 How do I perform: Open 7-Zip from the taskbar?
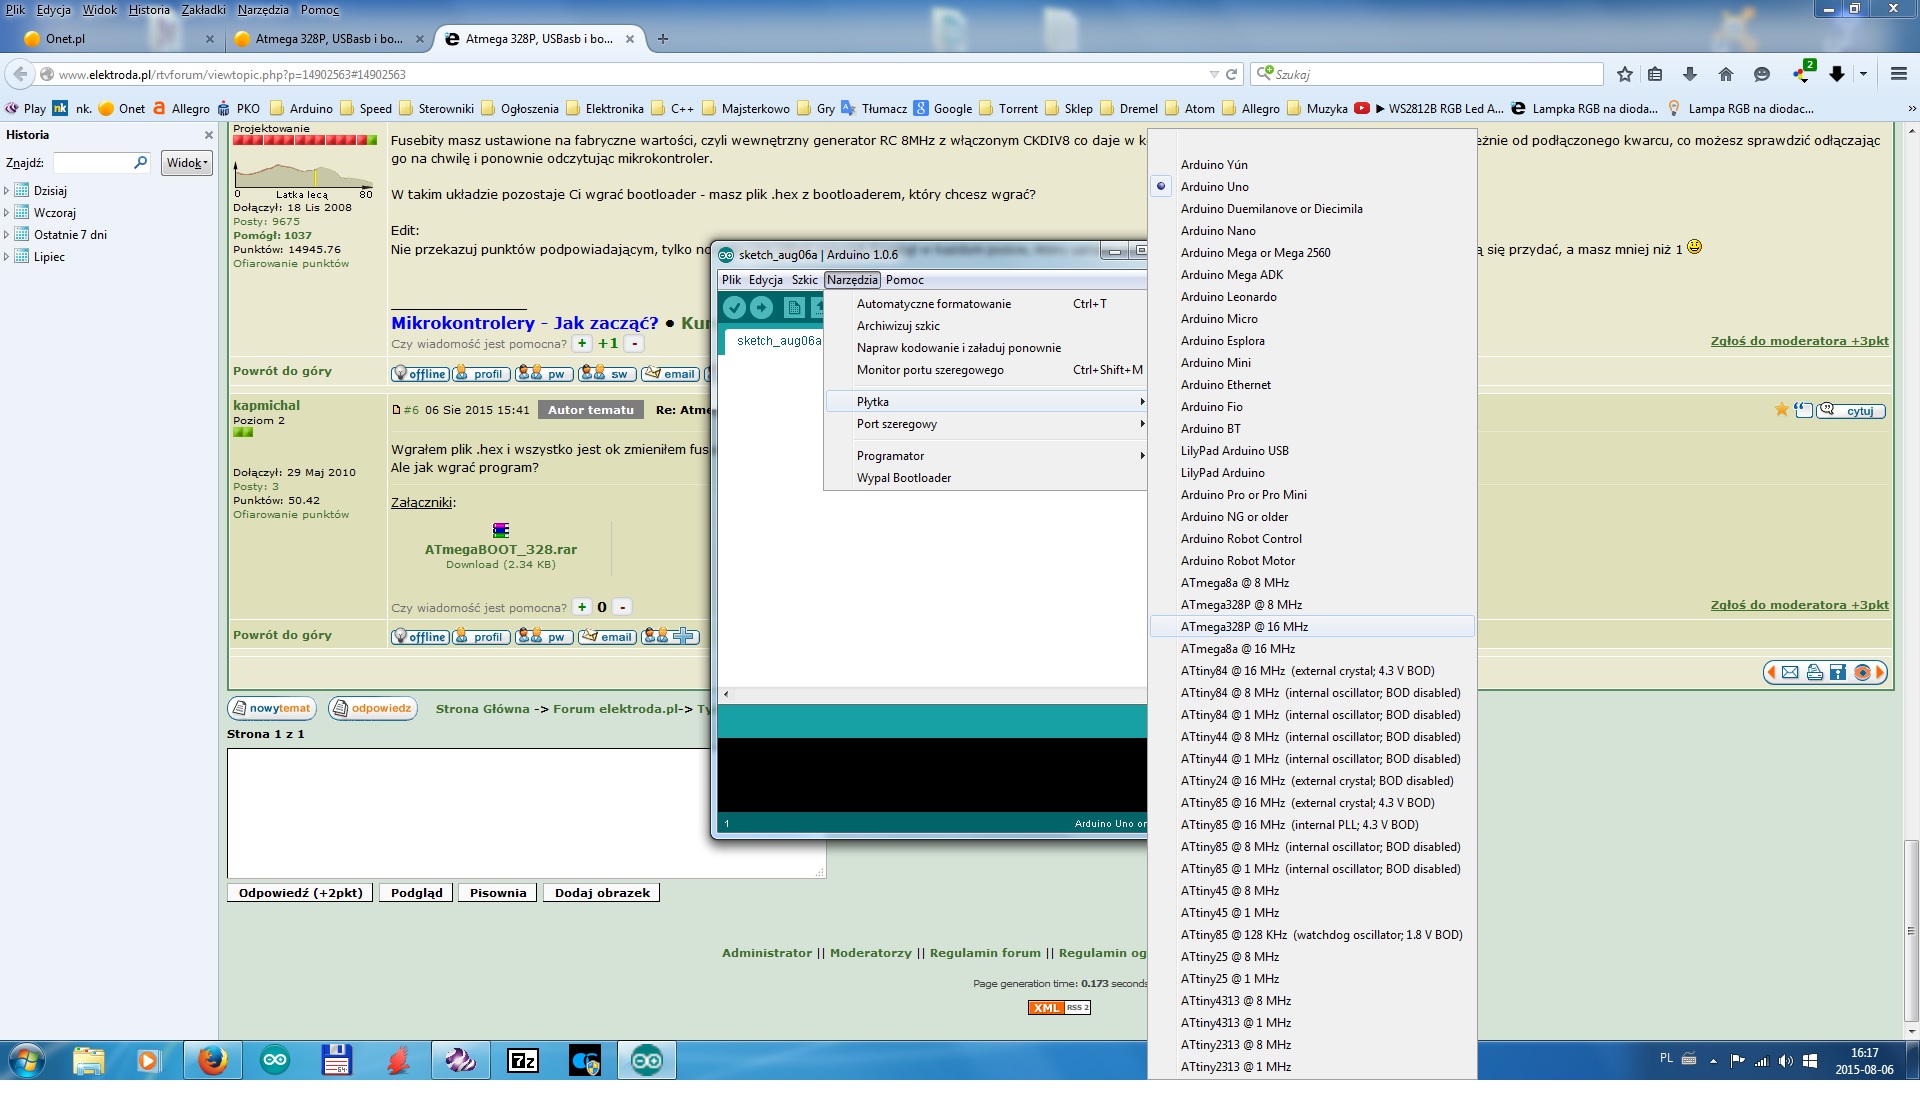click(523, 1060)
